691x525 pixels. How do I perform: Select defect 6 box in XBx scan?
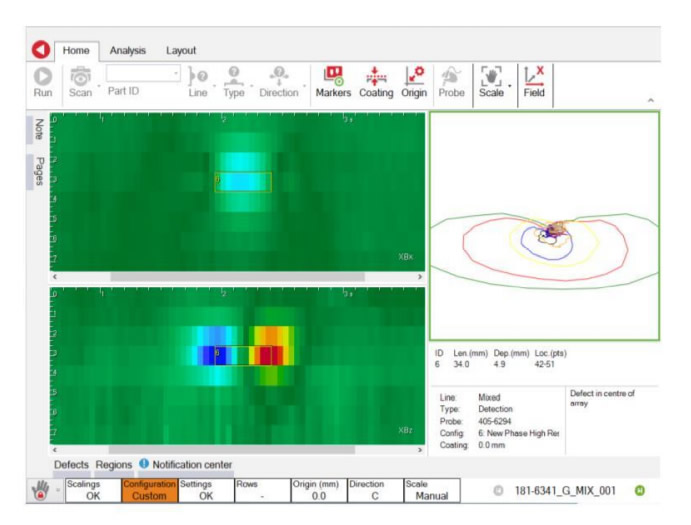[x=243, y=182]
